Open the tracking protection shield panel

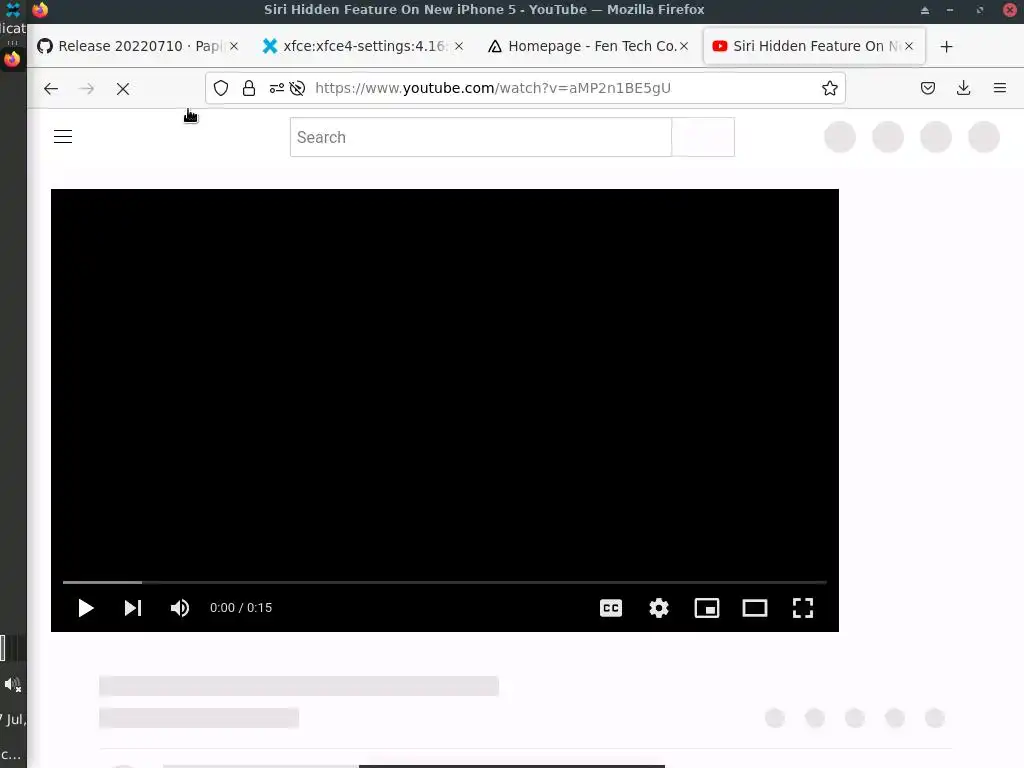221,88
